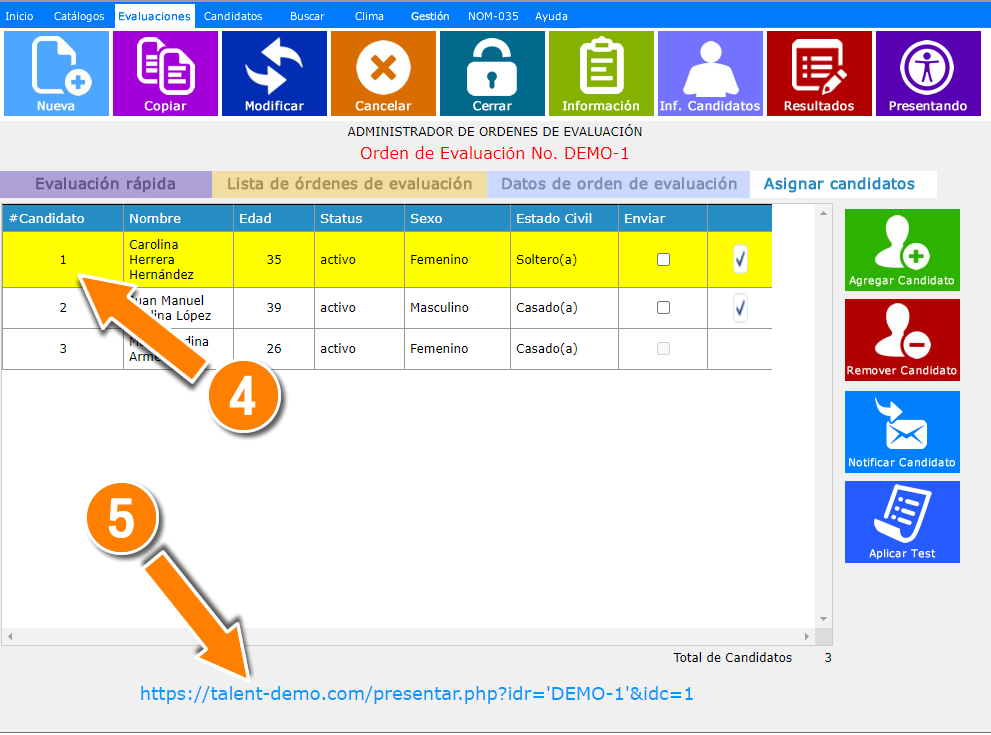Sort by the Sexo column header
The height and width of the screenshot is (735, 991).
coord(458,219)
